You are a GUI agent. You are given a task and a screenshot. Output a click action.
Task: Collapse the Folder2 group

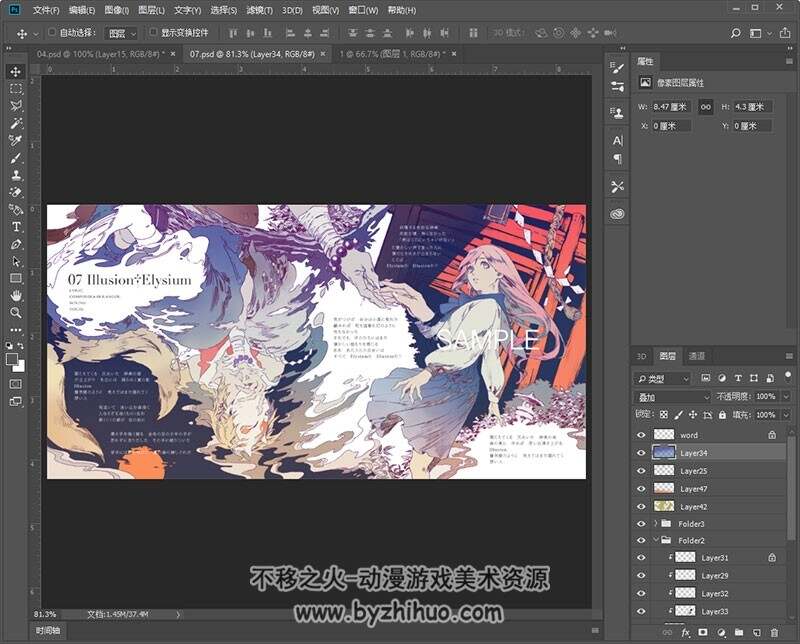coord(656,540)
